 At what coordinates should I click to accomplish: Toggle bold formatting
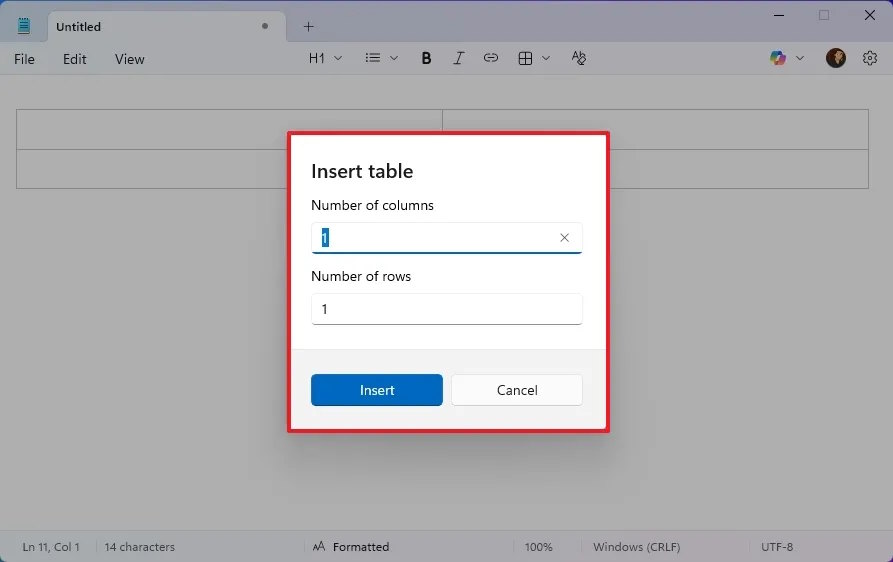426,58
